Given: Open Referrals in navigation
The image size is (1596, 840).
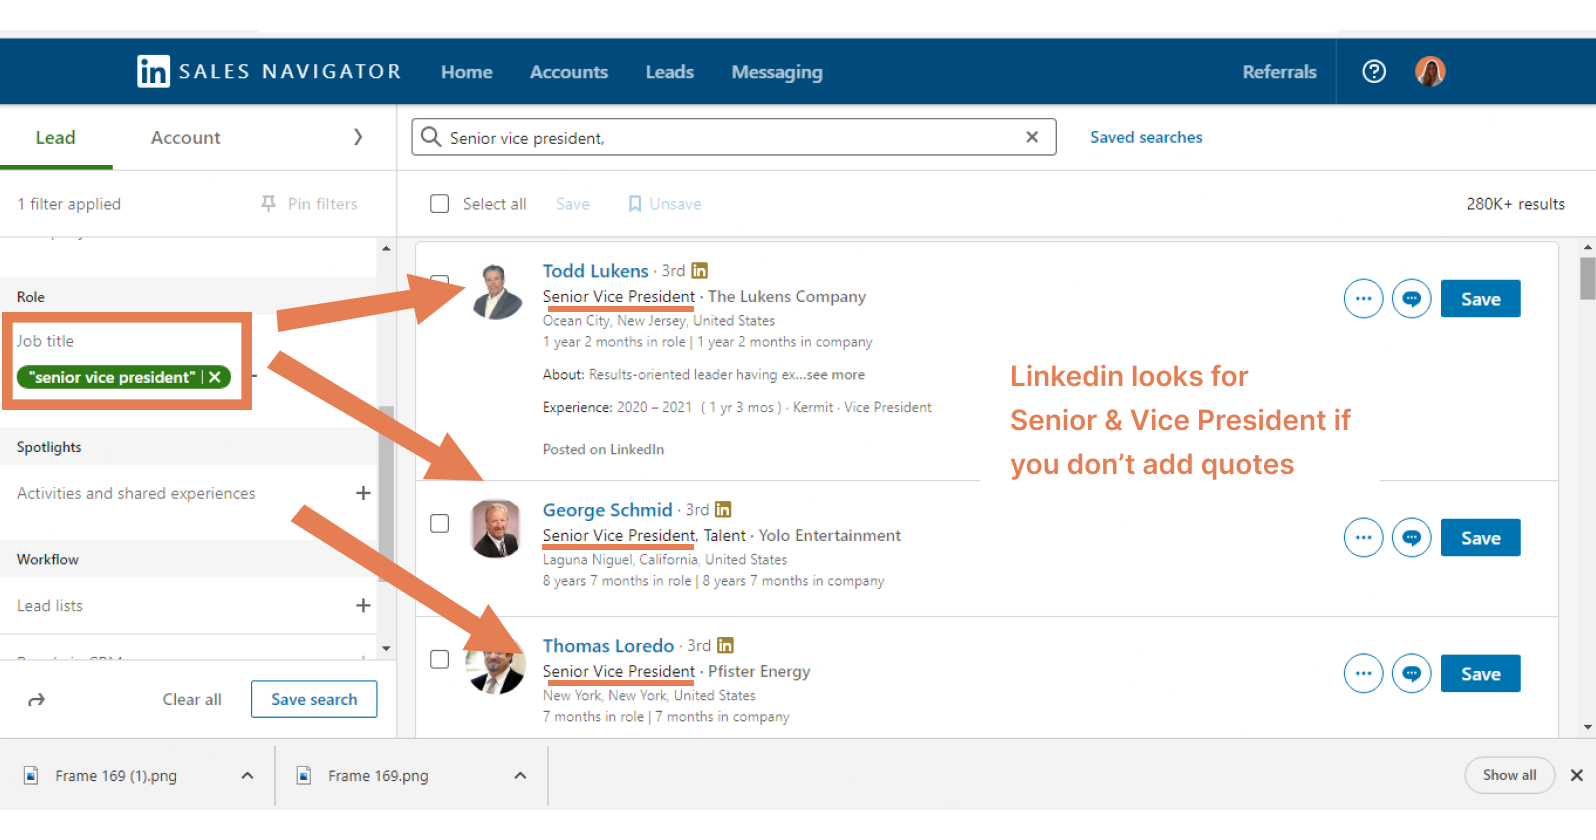Looking at the screenshot, I should [x=1279, y=72].
